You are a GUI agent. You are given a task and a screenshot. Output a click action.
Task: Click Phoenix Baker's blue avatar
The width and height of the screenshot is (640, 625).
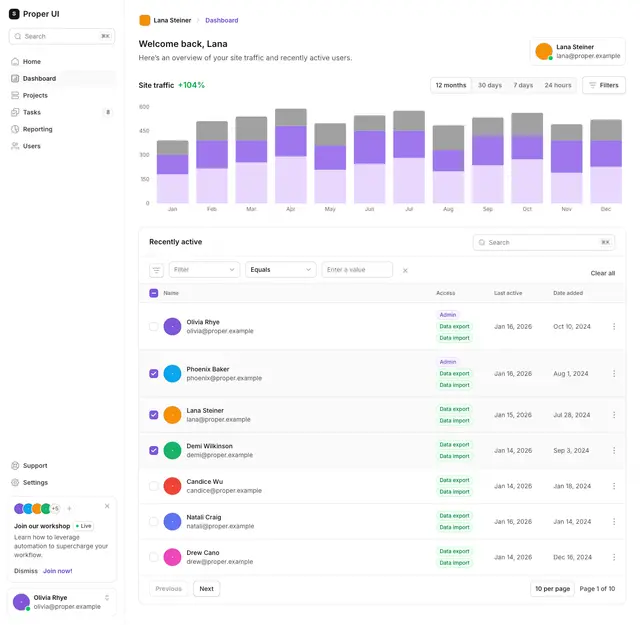(x=172, y=374)
